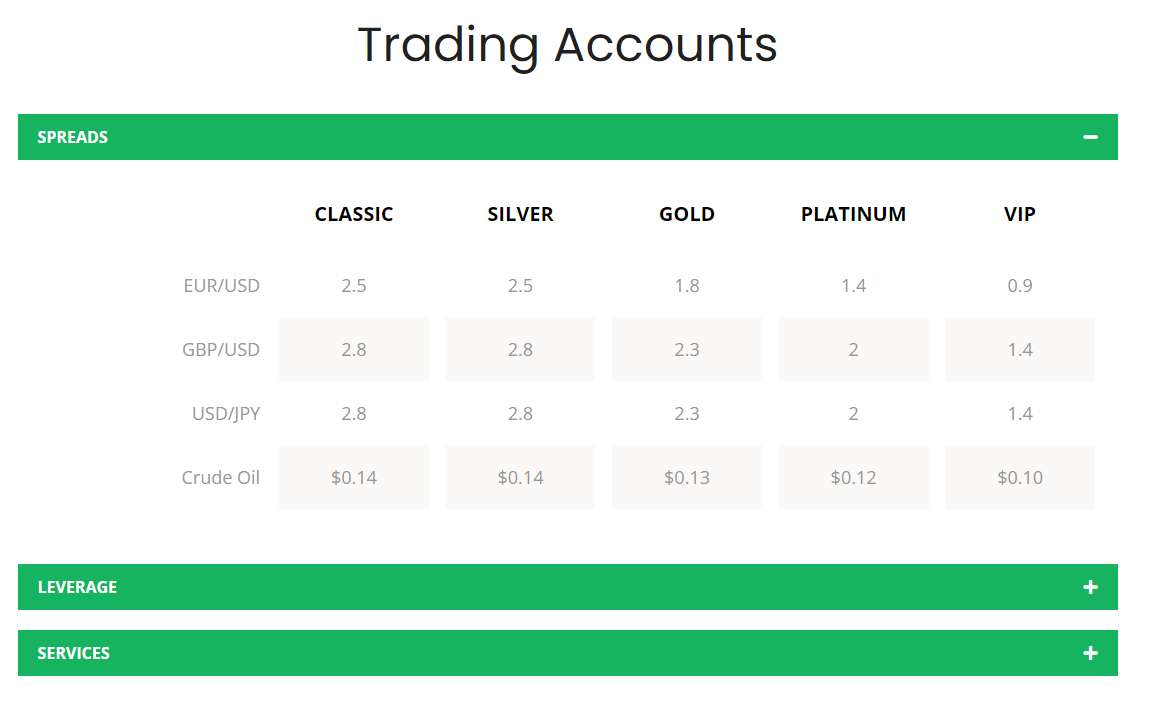Screen dimensions: 1158x701
Task: Expand Leverage using the plus icon
Action: 1090,587
